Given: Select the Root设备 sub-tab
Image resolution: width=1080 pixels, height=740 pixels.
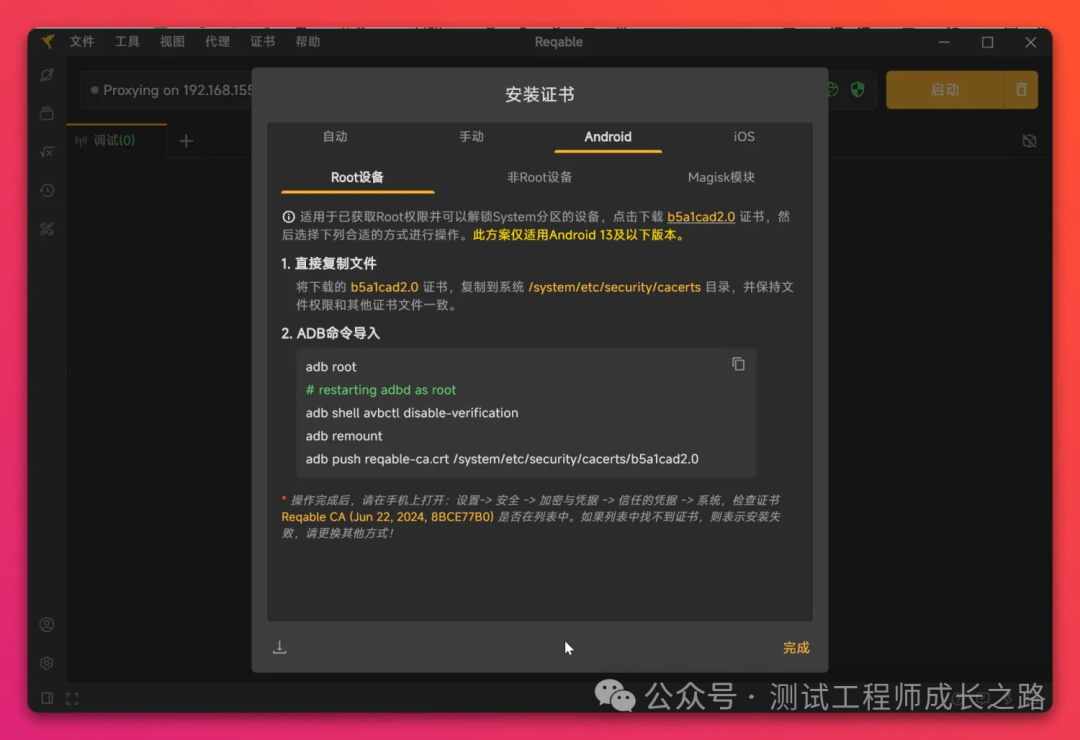Looking at the screenshot, I should (x=357, y=177).
